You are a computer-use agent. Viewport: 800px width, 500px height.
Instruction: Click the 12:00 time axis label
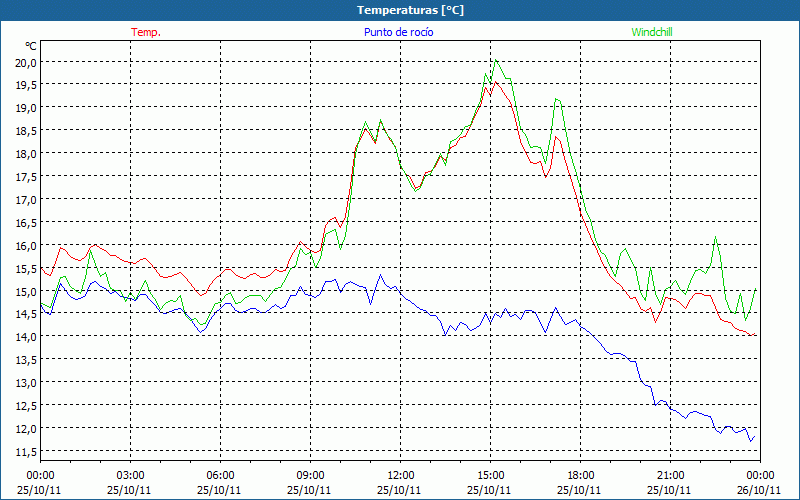click(x=401, y=476)
